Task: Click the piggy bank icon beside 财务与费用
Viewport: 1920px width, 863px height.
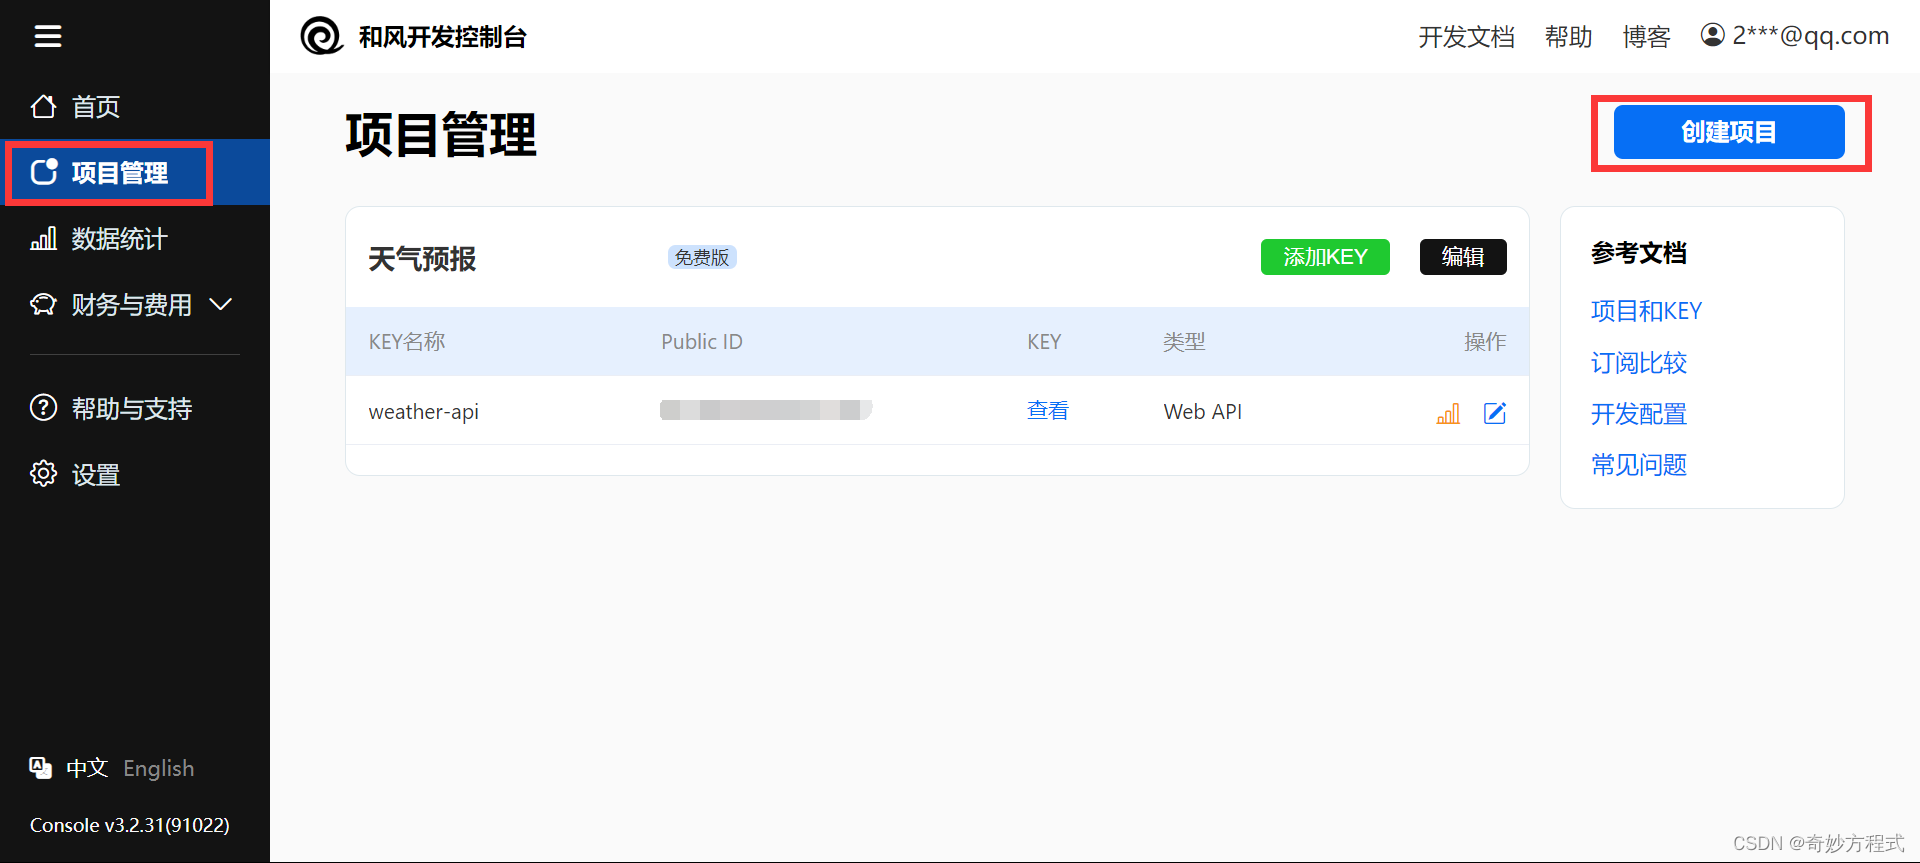Action: pyautogui.click(x=43, y=304)
